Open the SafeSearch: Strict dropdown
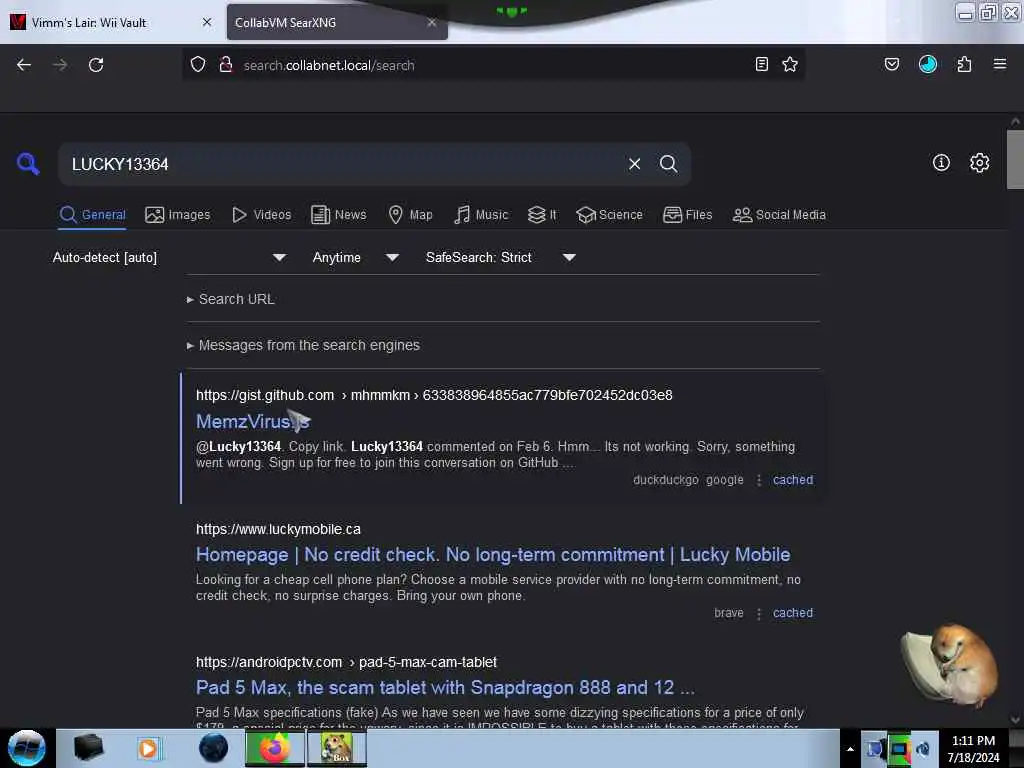 click(501, 257)
